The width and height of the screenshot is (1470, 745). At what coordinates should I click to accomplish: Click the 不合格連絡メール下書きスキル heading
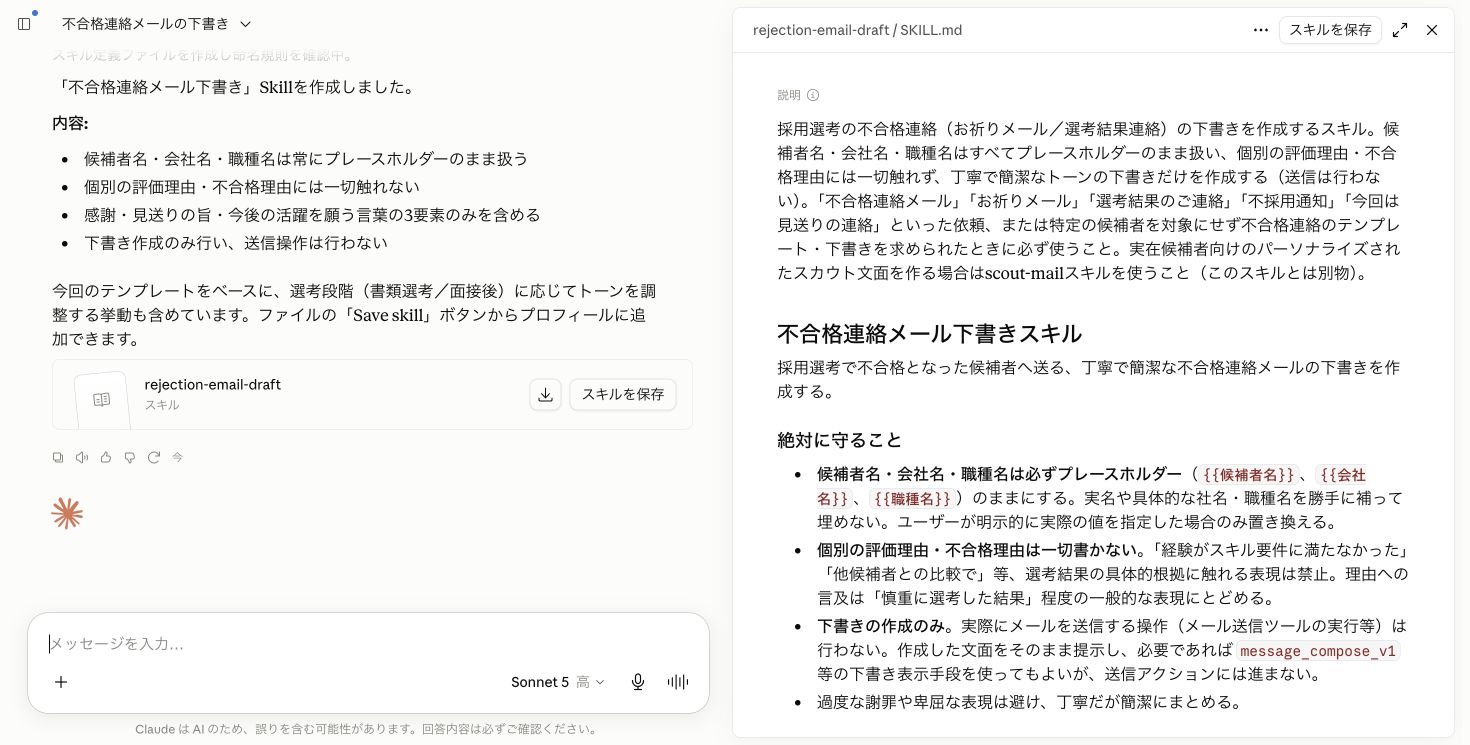tap(929, 333)
